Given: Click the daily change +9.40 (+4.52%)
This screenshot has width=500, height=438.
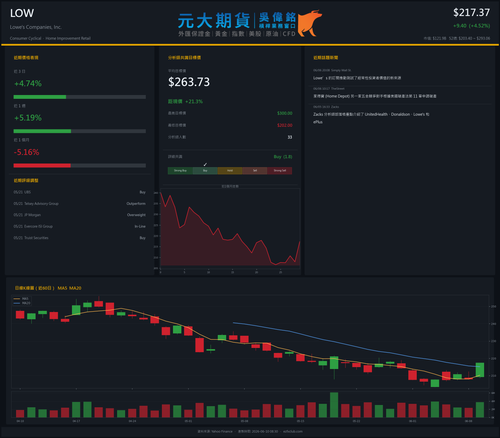Looking at the screenshot, I should [x=471, y=26].
